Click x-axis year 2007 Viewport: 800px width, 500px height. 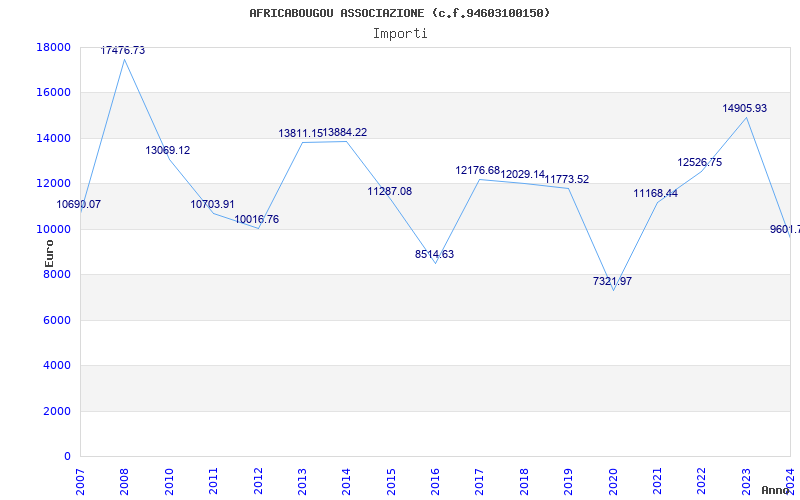80,481
